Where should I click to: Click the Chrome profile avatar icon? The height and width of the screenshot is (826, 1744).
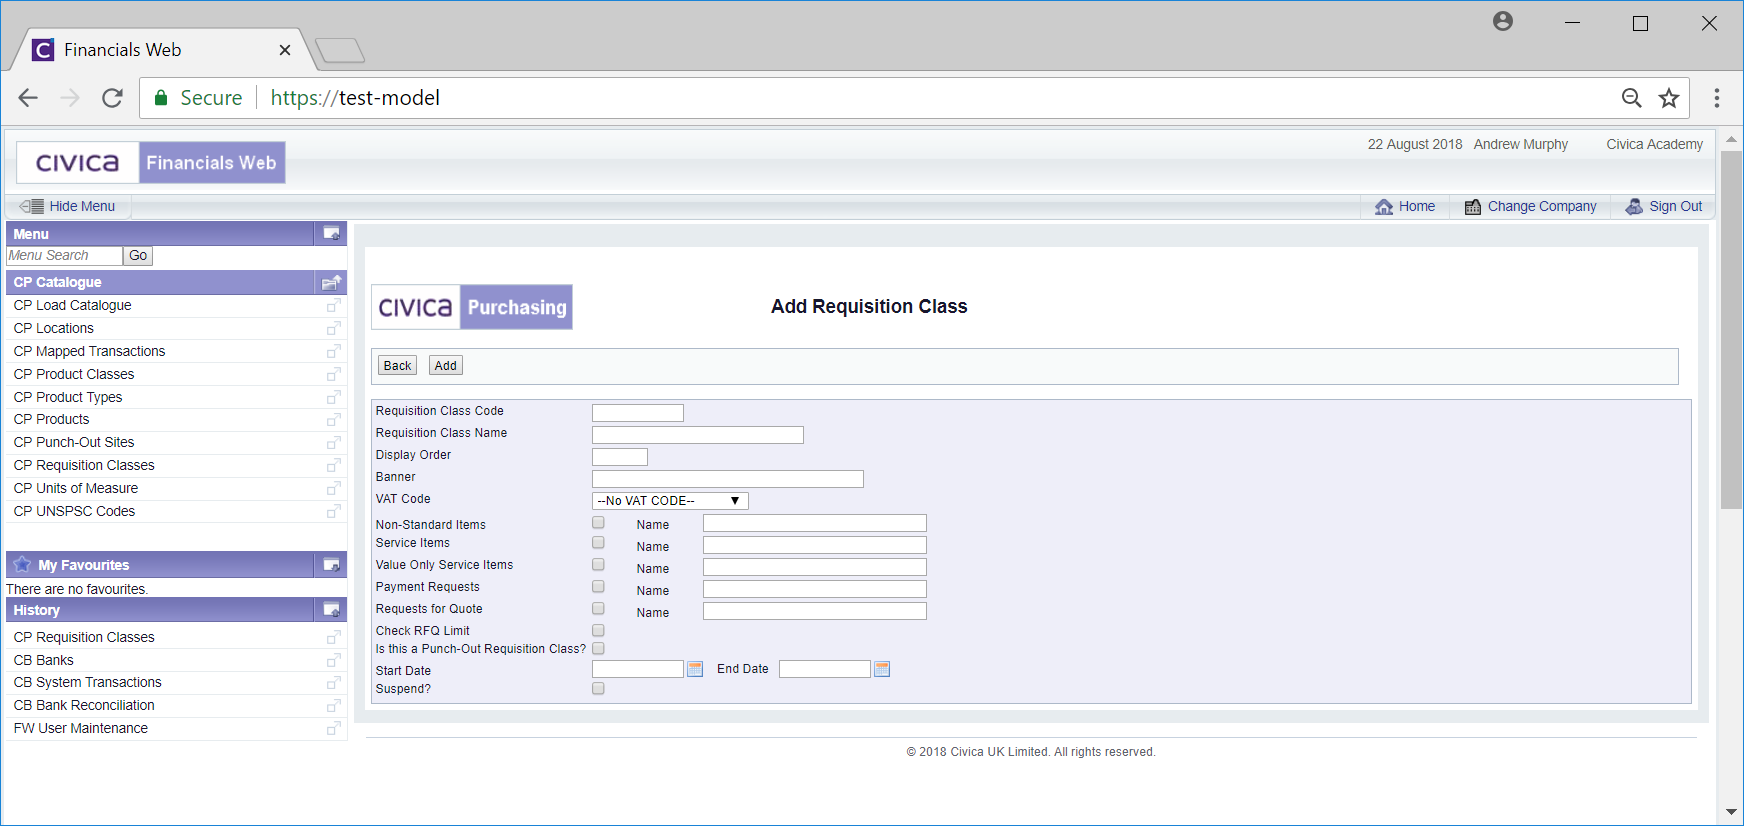pos(1503,21)
